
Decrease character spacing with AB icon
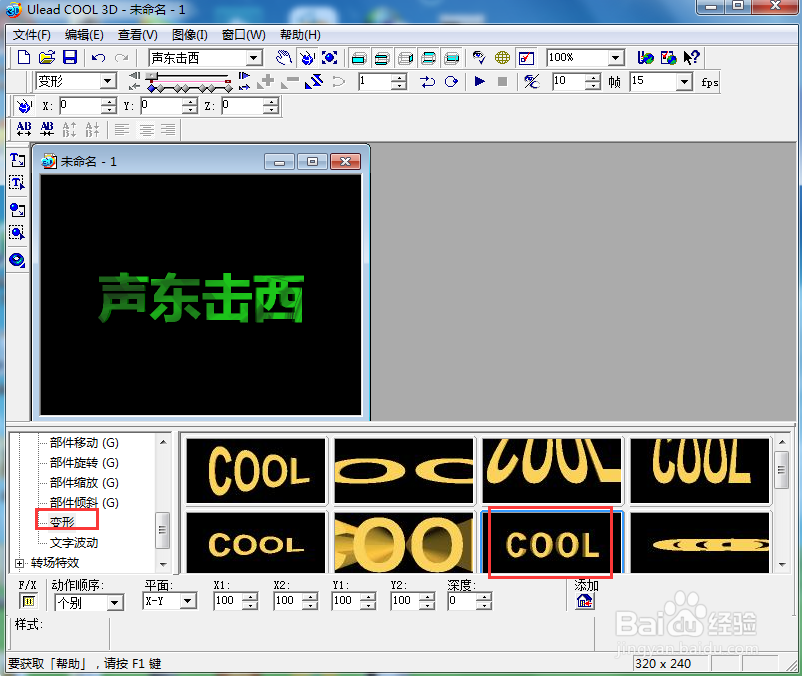47,129
